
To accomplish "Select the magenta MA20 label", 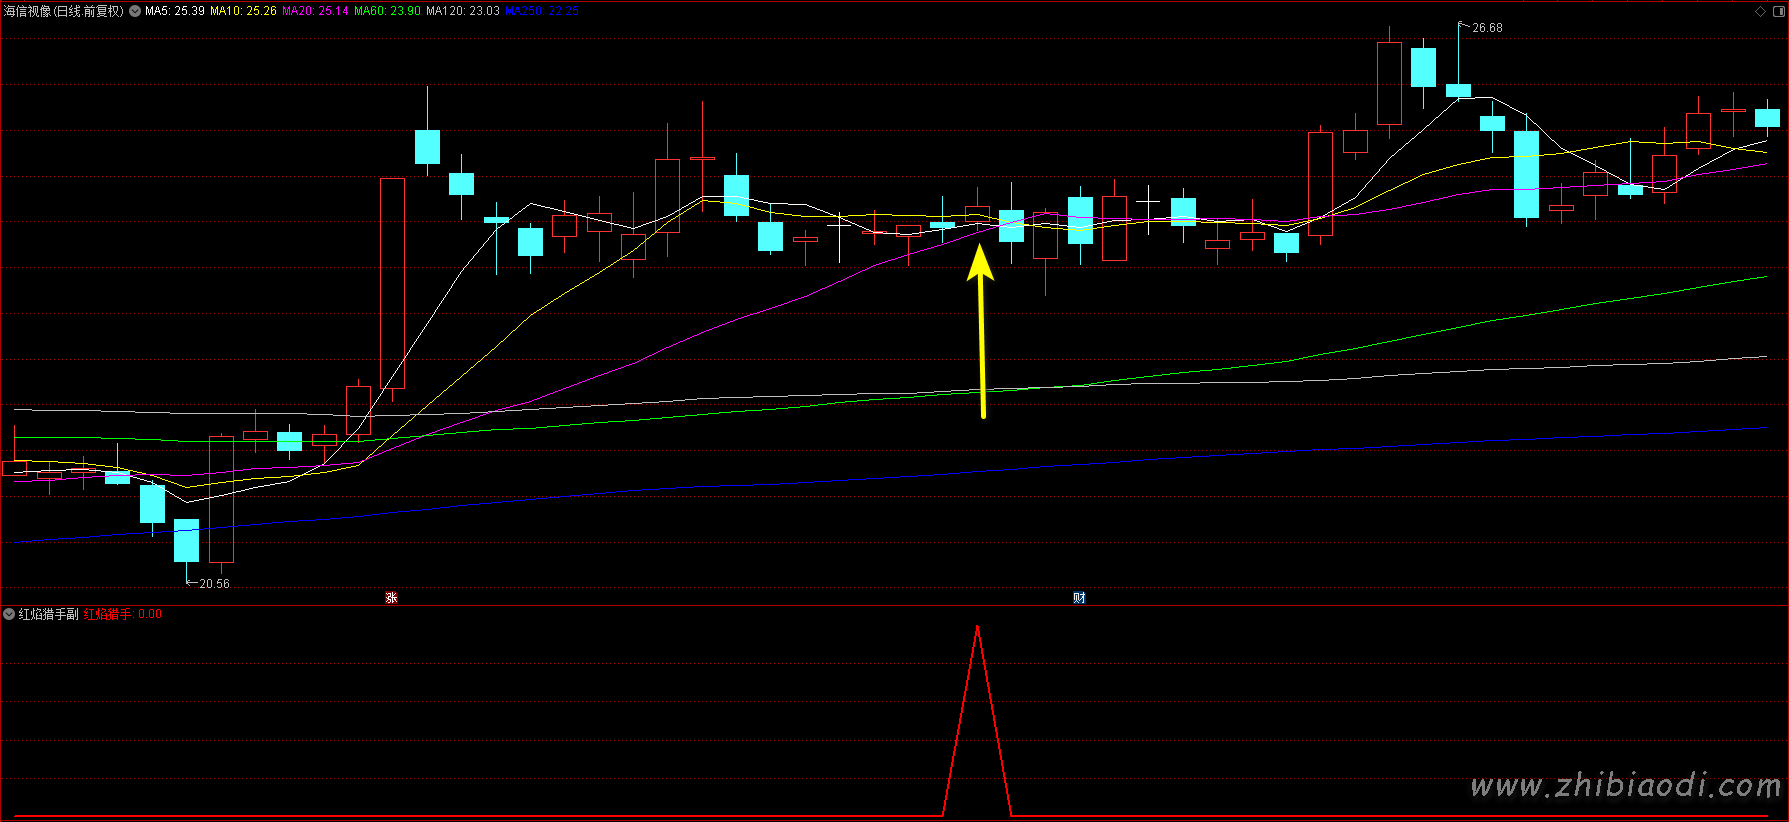I will pyautogui.click(x=315, y=11).
